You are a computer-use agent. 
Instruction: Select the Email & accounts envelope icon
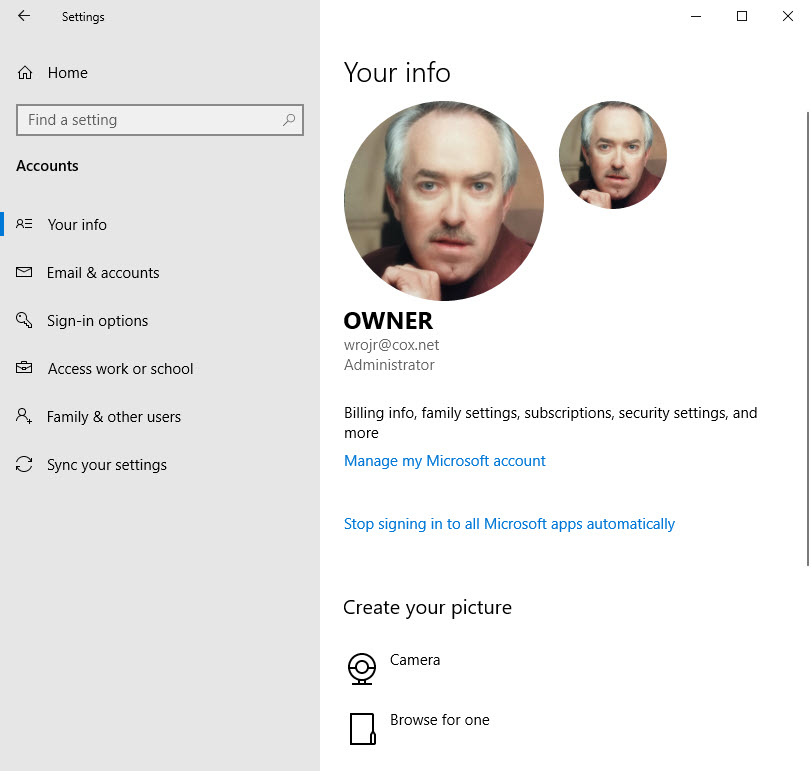[25, 273]
